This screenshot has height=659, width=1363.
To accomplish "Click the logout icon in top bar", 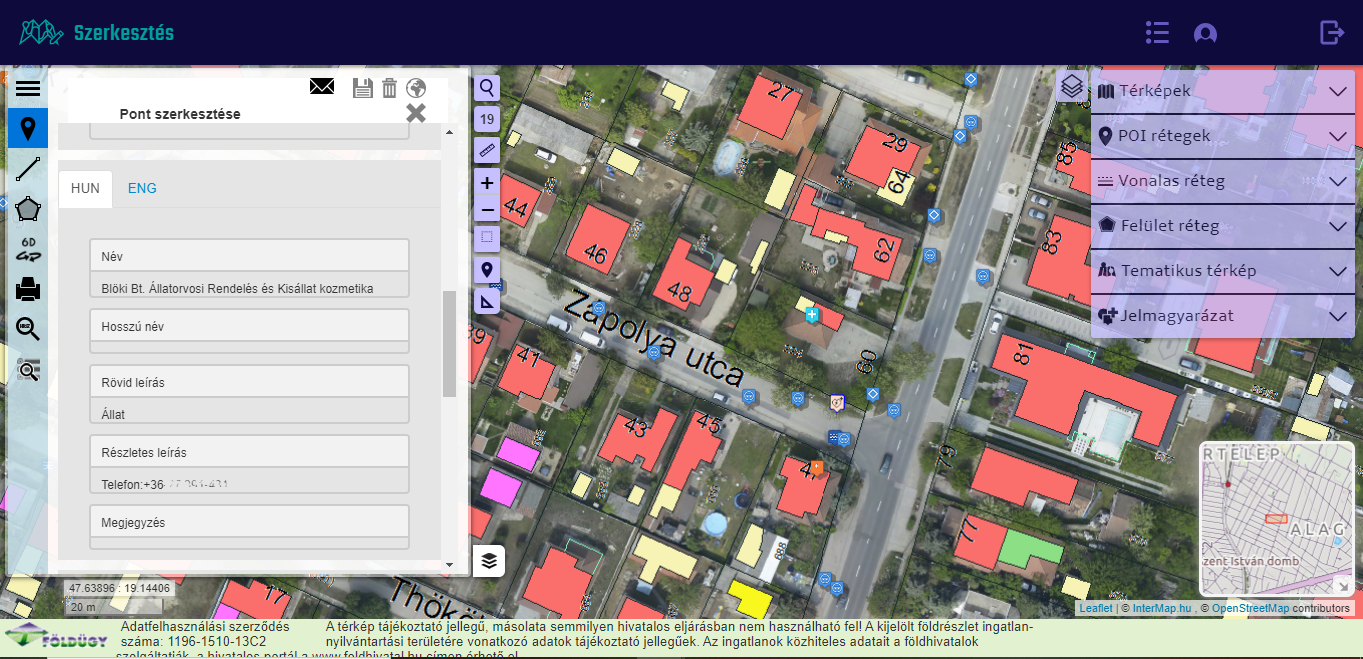I will coord(1332,33).
